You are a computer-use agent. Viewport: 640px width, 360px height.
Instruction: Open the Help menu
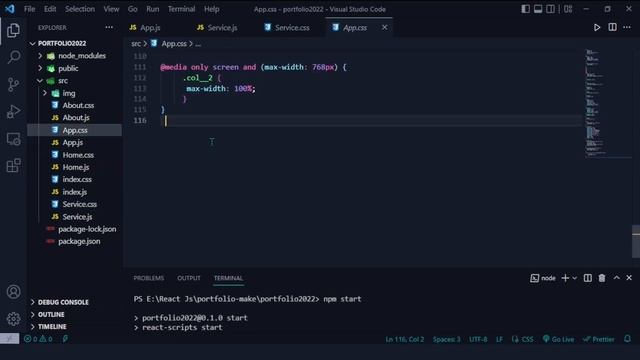(211, 9)
